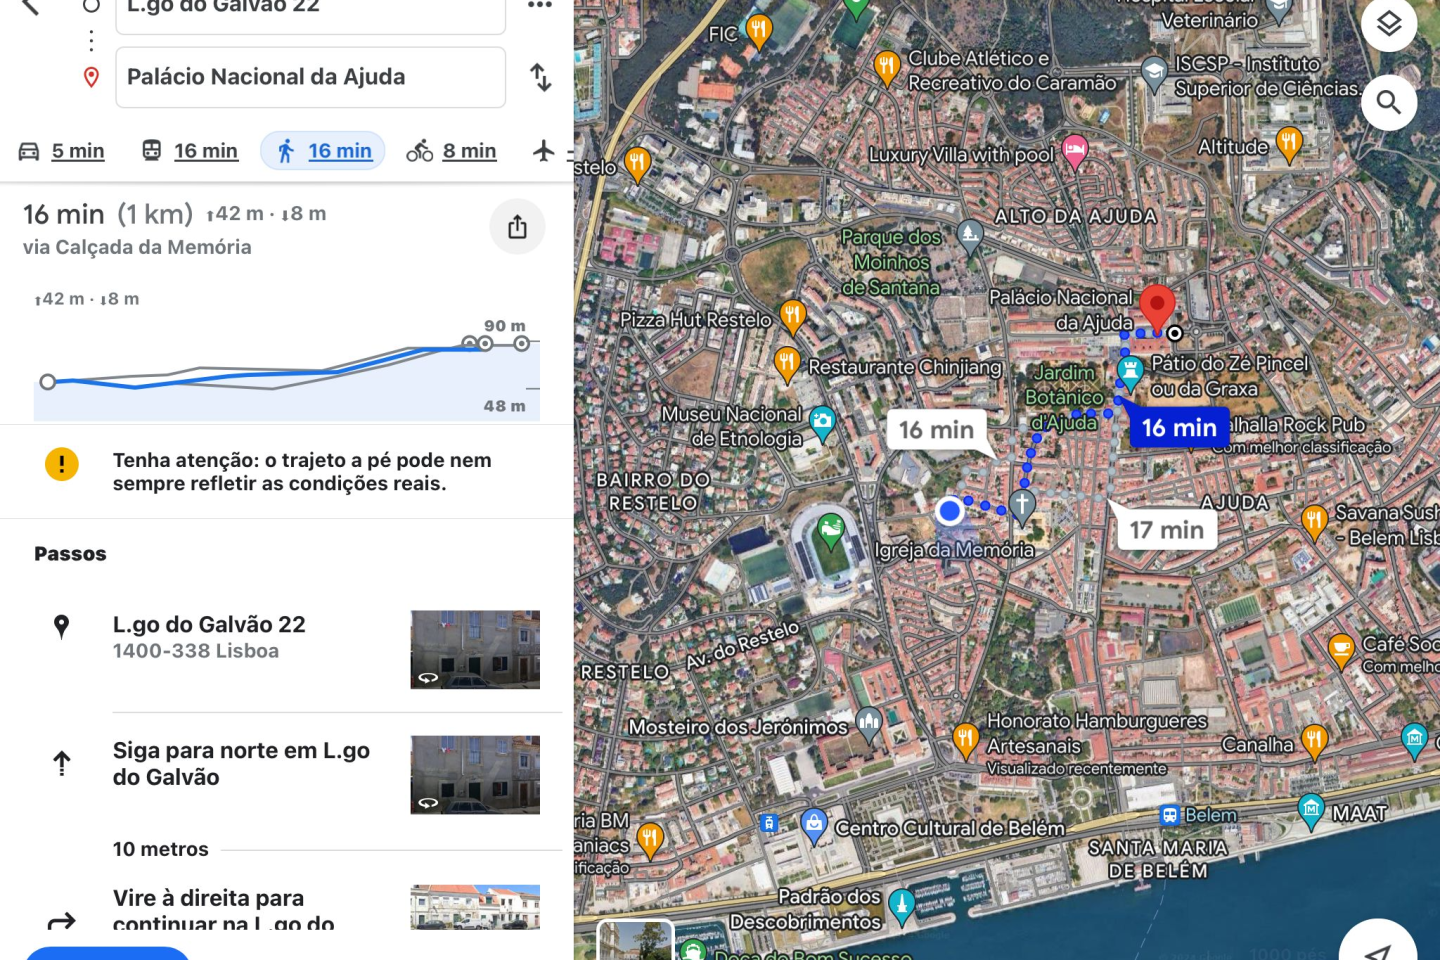Select the transit 16 min tab
1440x960 pixels.
tap(190, 151)
